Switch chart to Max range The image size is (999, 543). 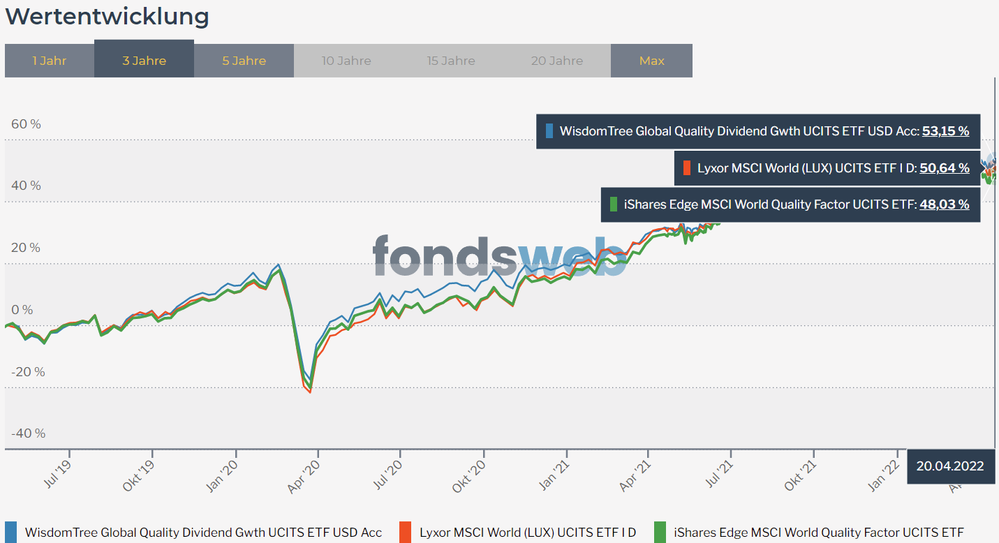point(652,61)
